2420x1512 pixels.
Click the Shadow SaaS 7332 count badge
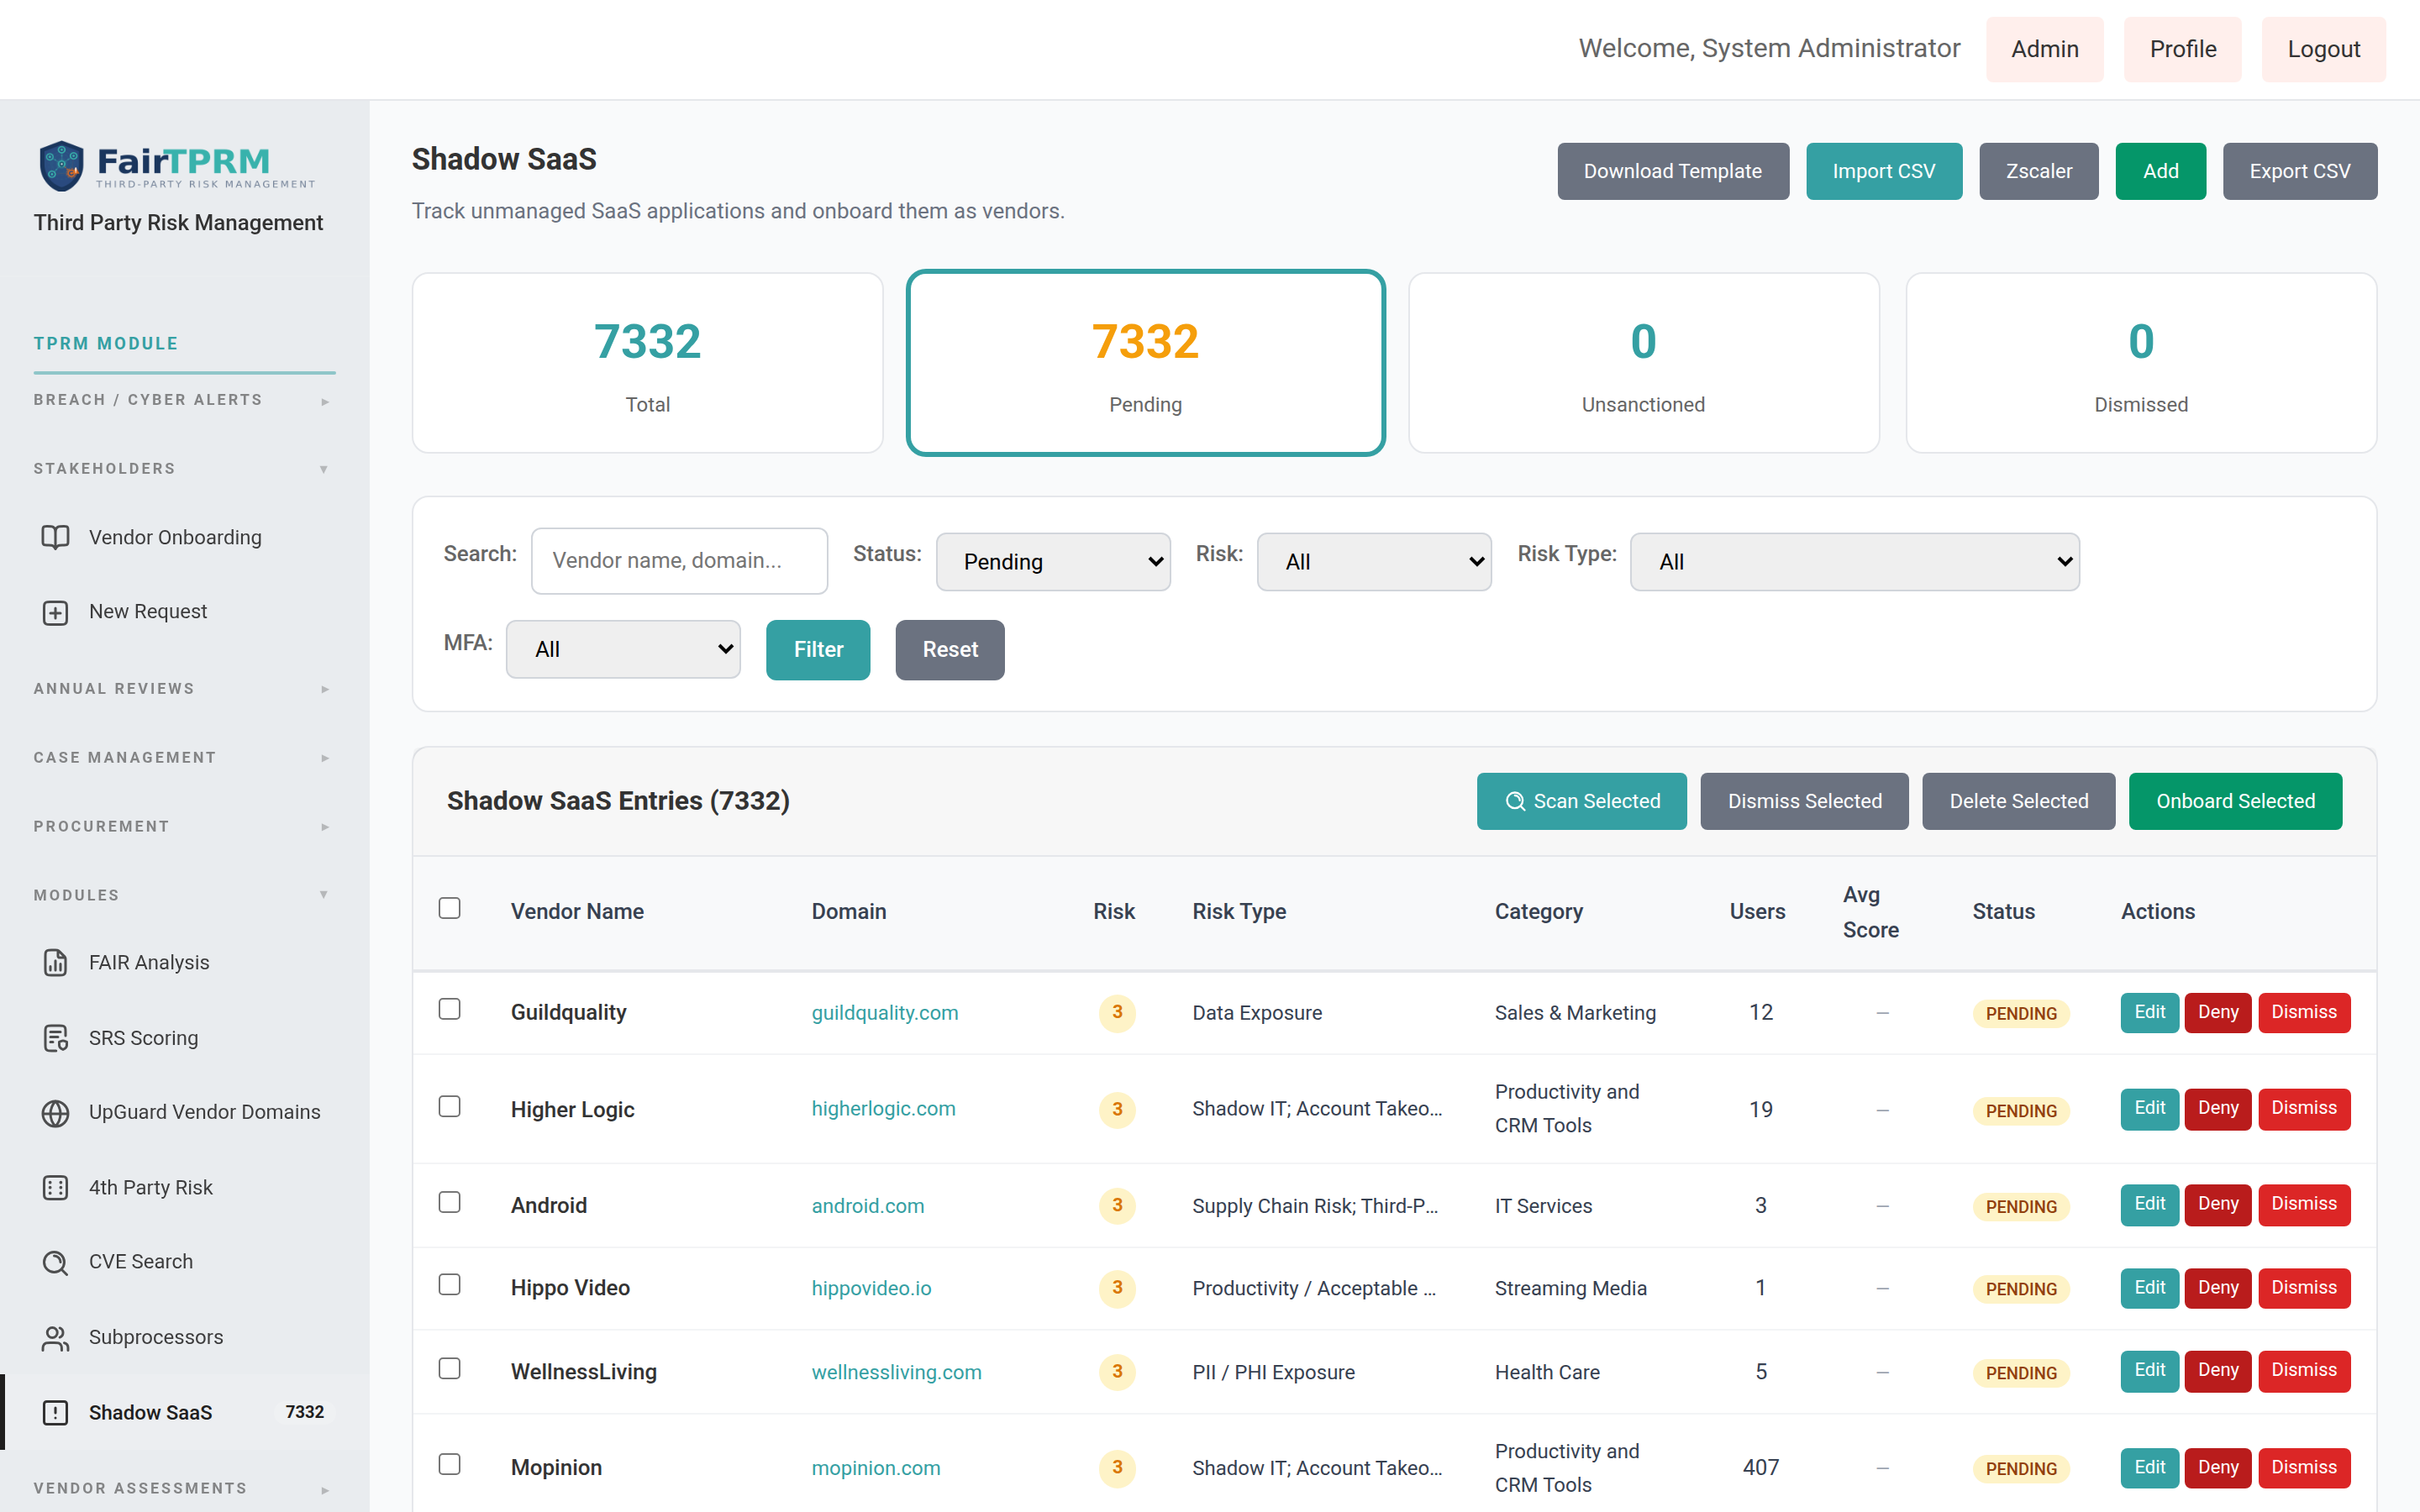pyautogui.click(x=304, y=1412)
